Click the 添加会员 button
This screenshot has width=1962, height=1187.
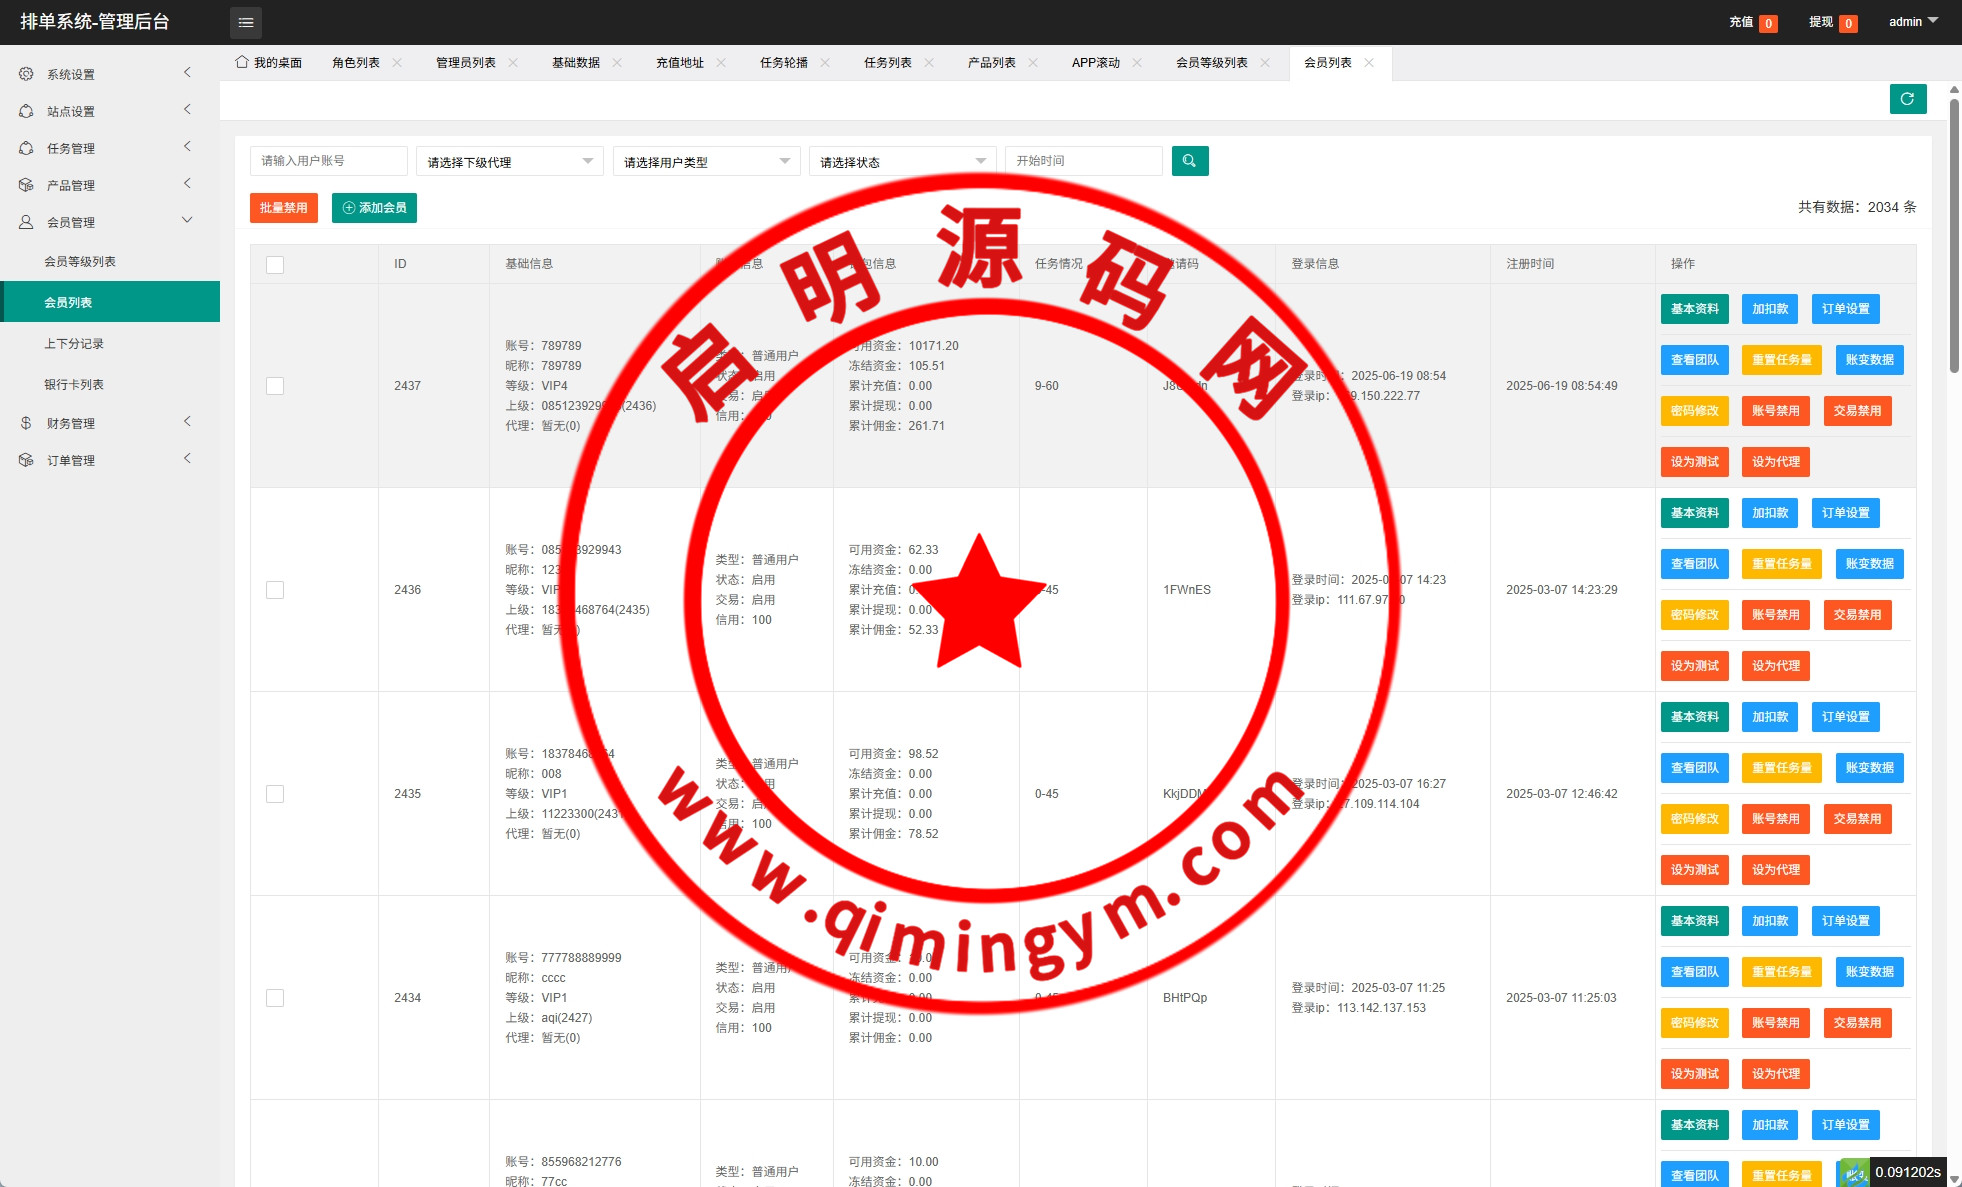click(x=374, y=208)
